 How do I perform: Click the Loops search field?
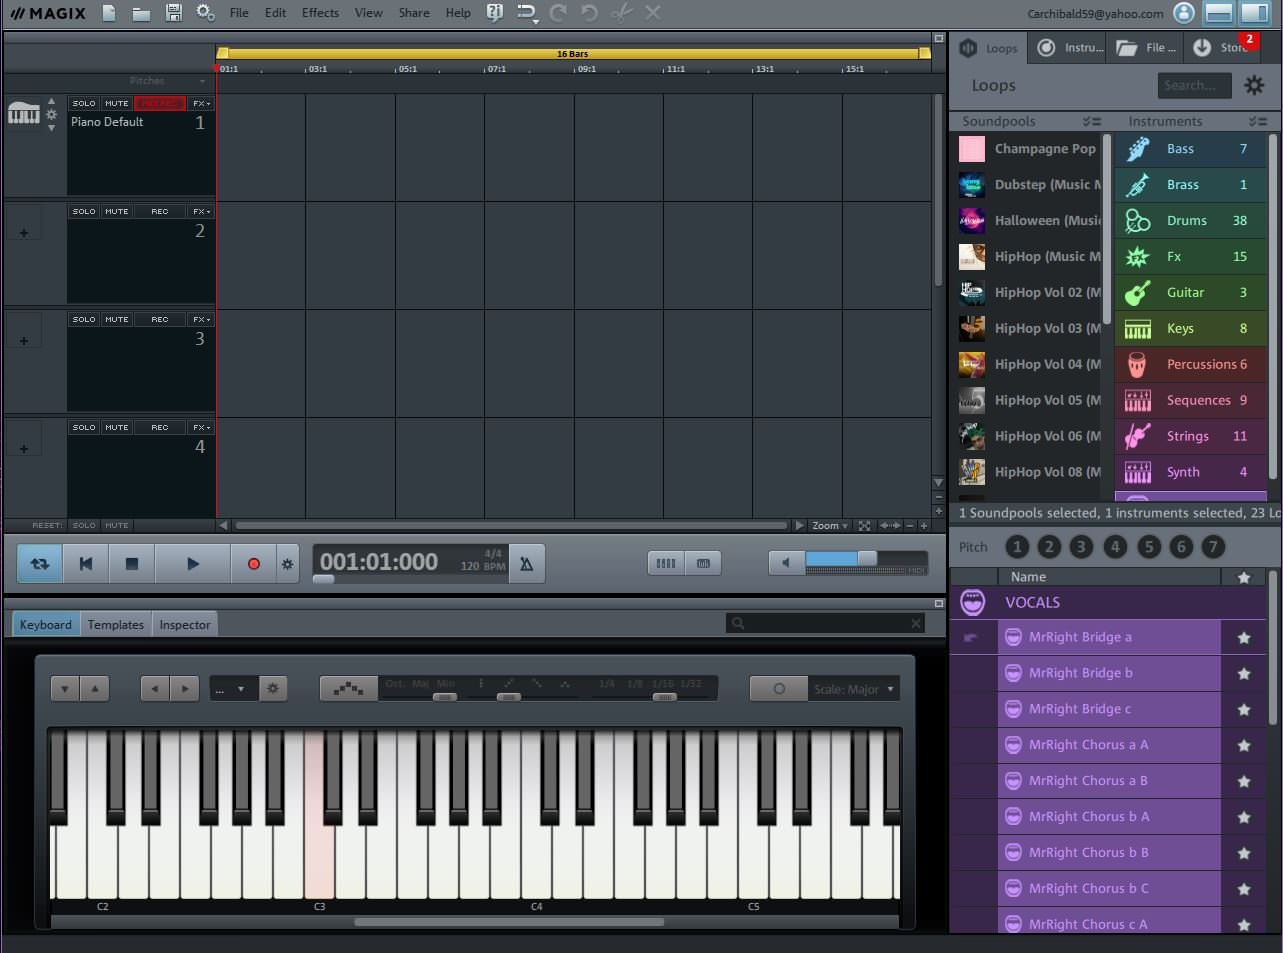1193,86
